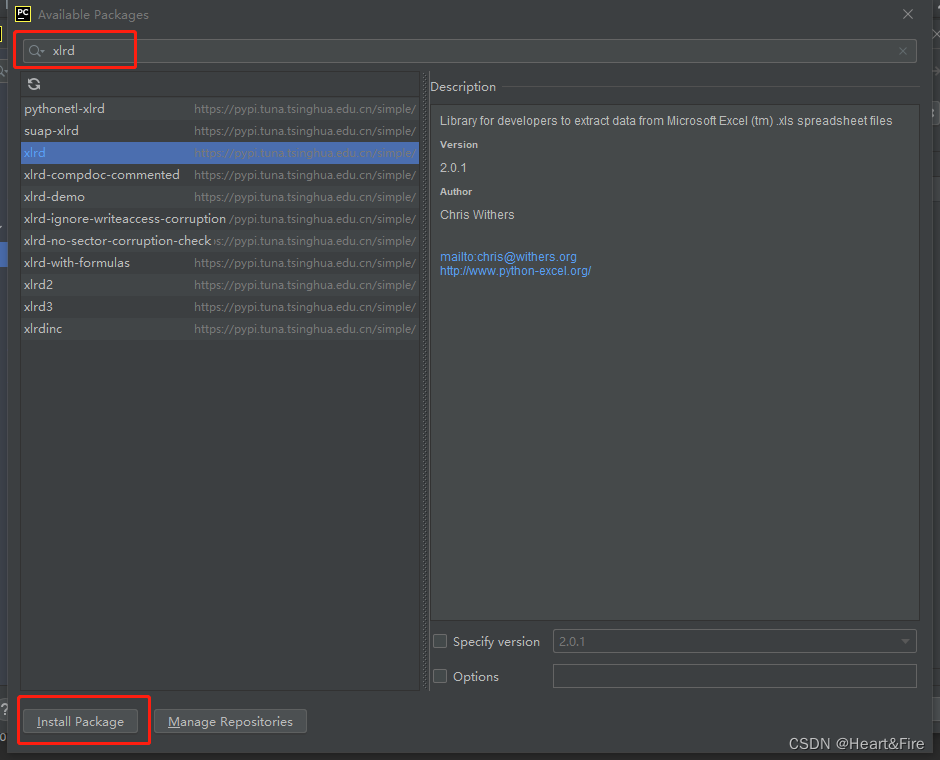Select the xlrd2 package
This screenshot has height=760, width=940.
[x=220, y=285]
